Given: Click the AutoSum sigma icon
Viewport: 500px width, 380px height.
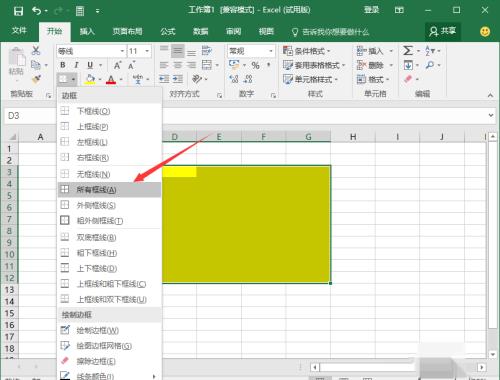Looking at the screenshot, I should (x=408, y=51).
